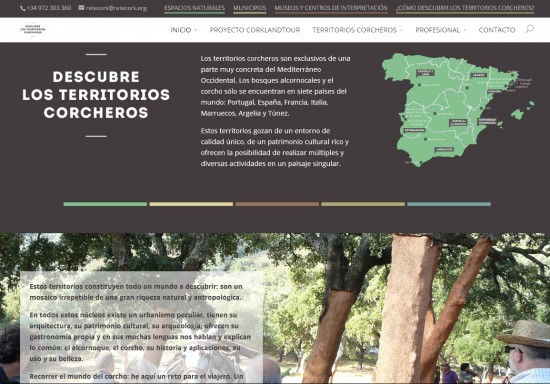The image size is (550, 384).
Task: Select the Andalucía label on map
Action: click(444, 149)
